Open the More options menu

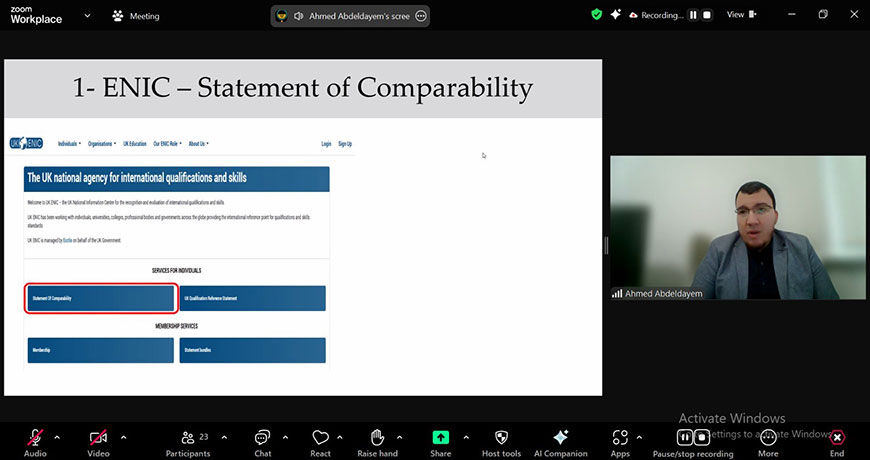(x=768, y=443)
